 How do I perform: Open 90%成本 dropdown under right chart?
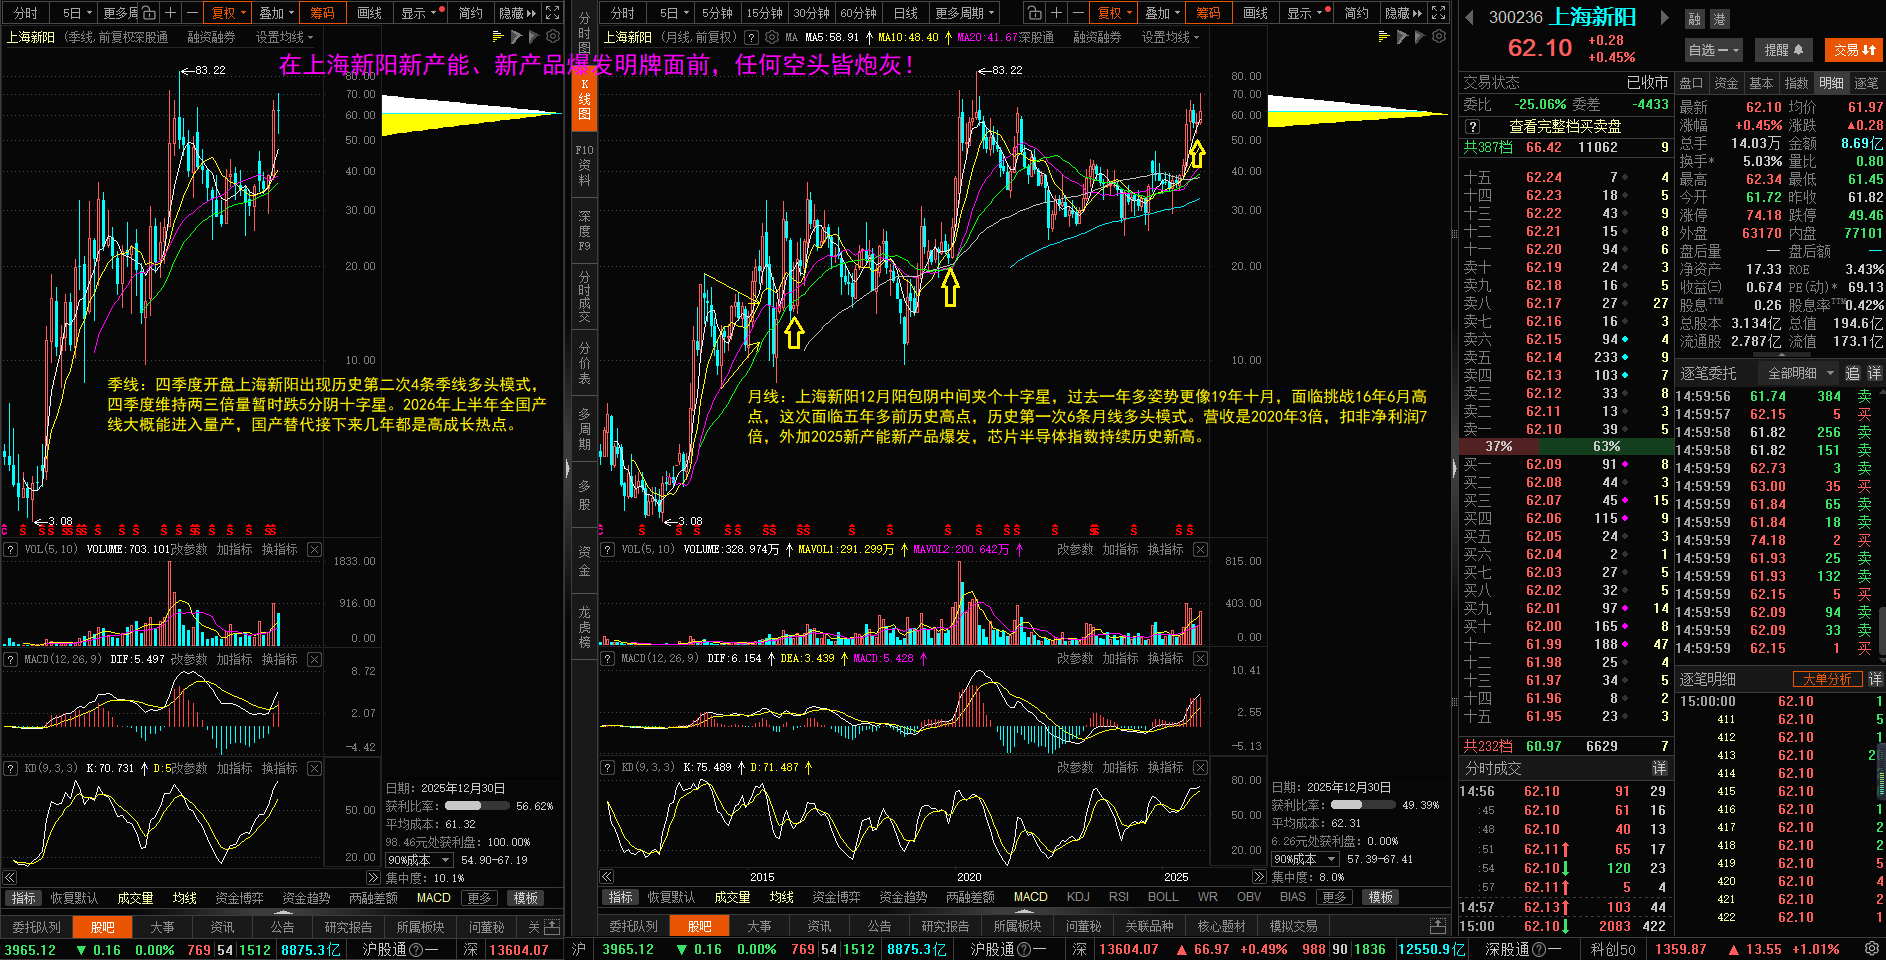(x=1306, y=859)
